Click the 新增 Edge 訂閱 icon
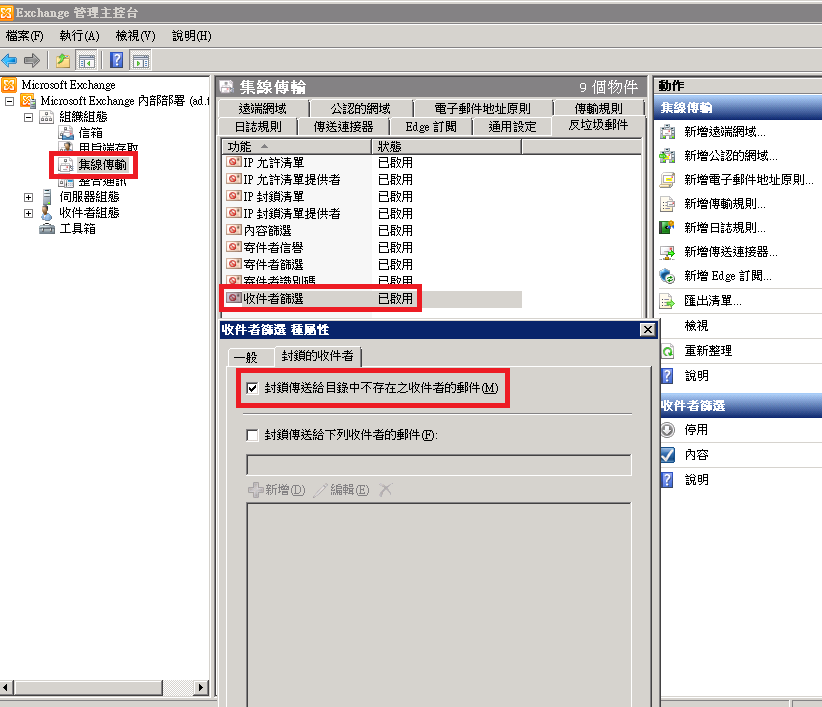Screen dimensions: 822x707 point(667,276)
